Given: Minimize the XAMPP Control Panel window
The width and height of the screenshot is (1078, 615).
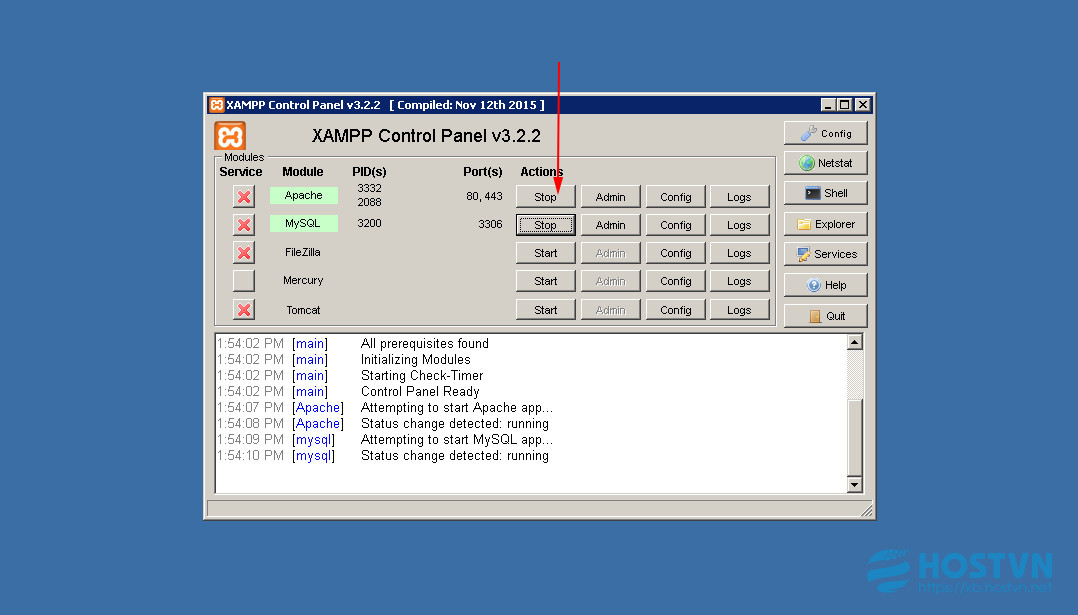Looking at the screenshot, I should [828, 104].
